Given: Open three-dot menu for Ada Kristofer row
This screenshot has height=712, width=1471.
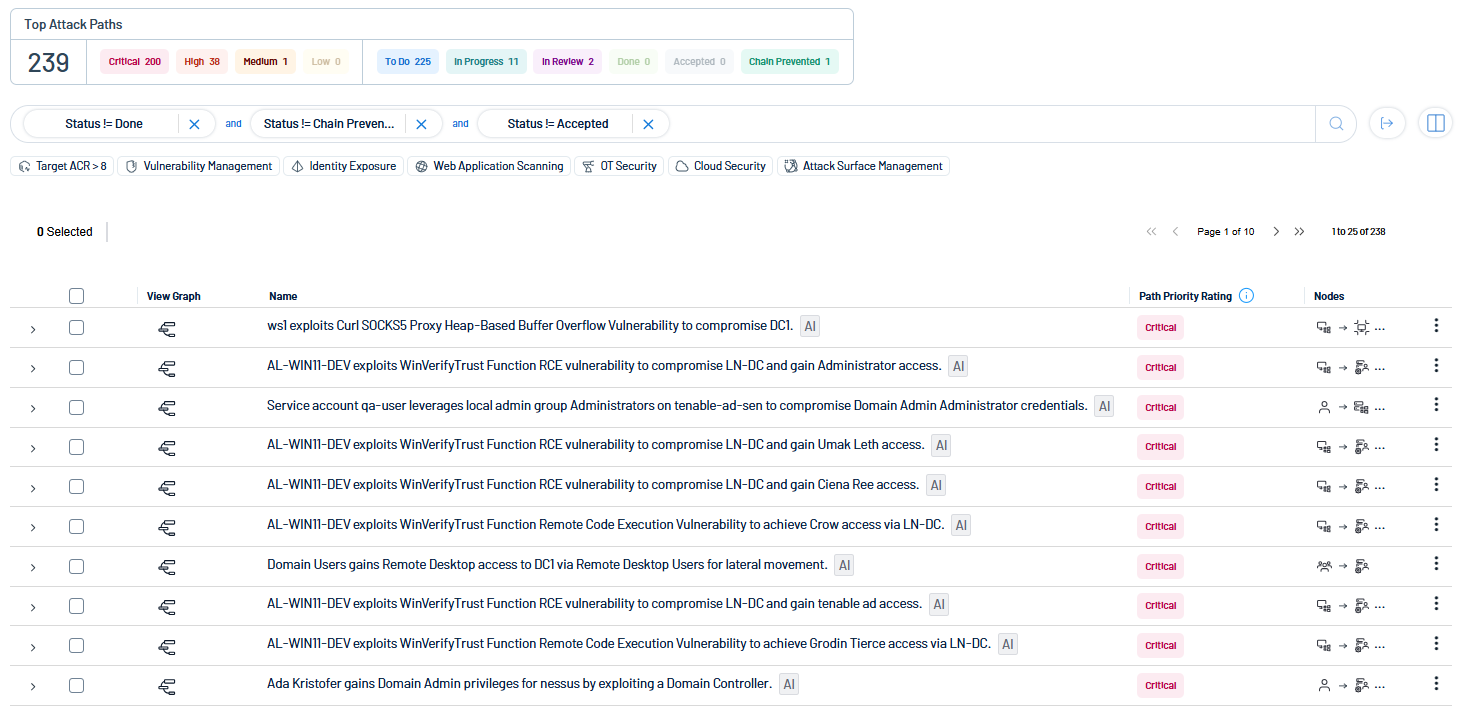Looking at the screenshot, I should click(1436, 684).
